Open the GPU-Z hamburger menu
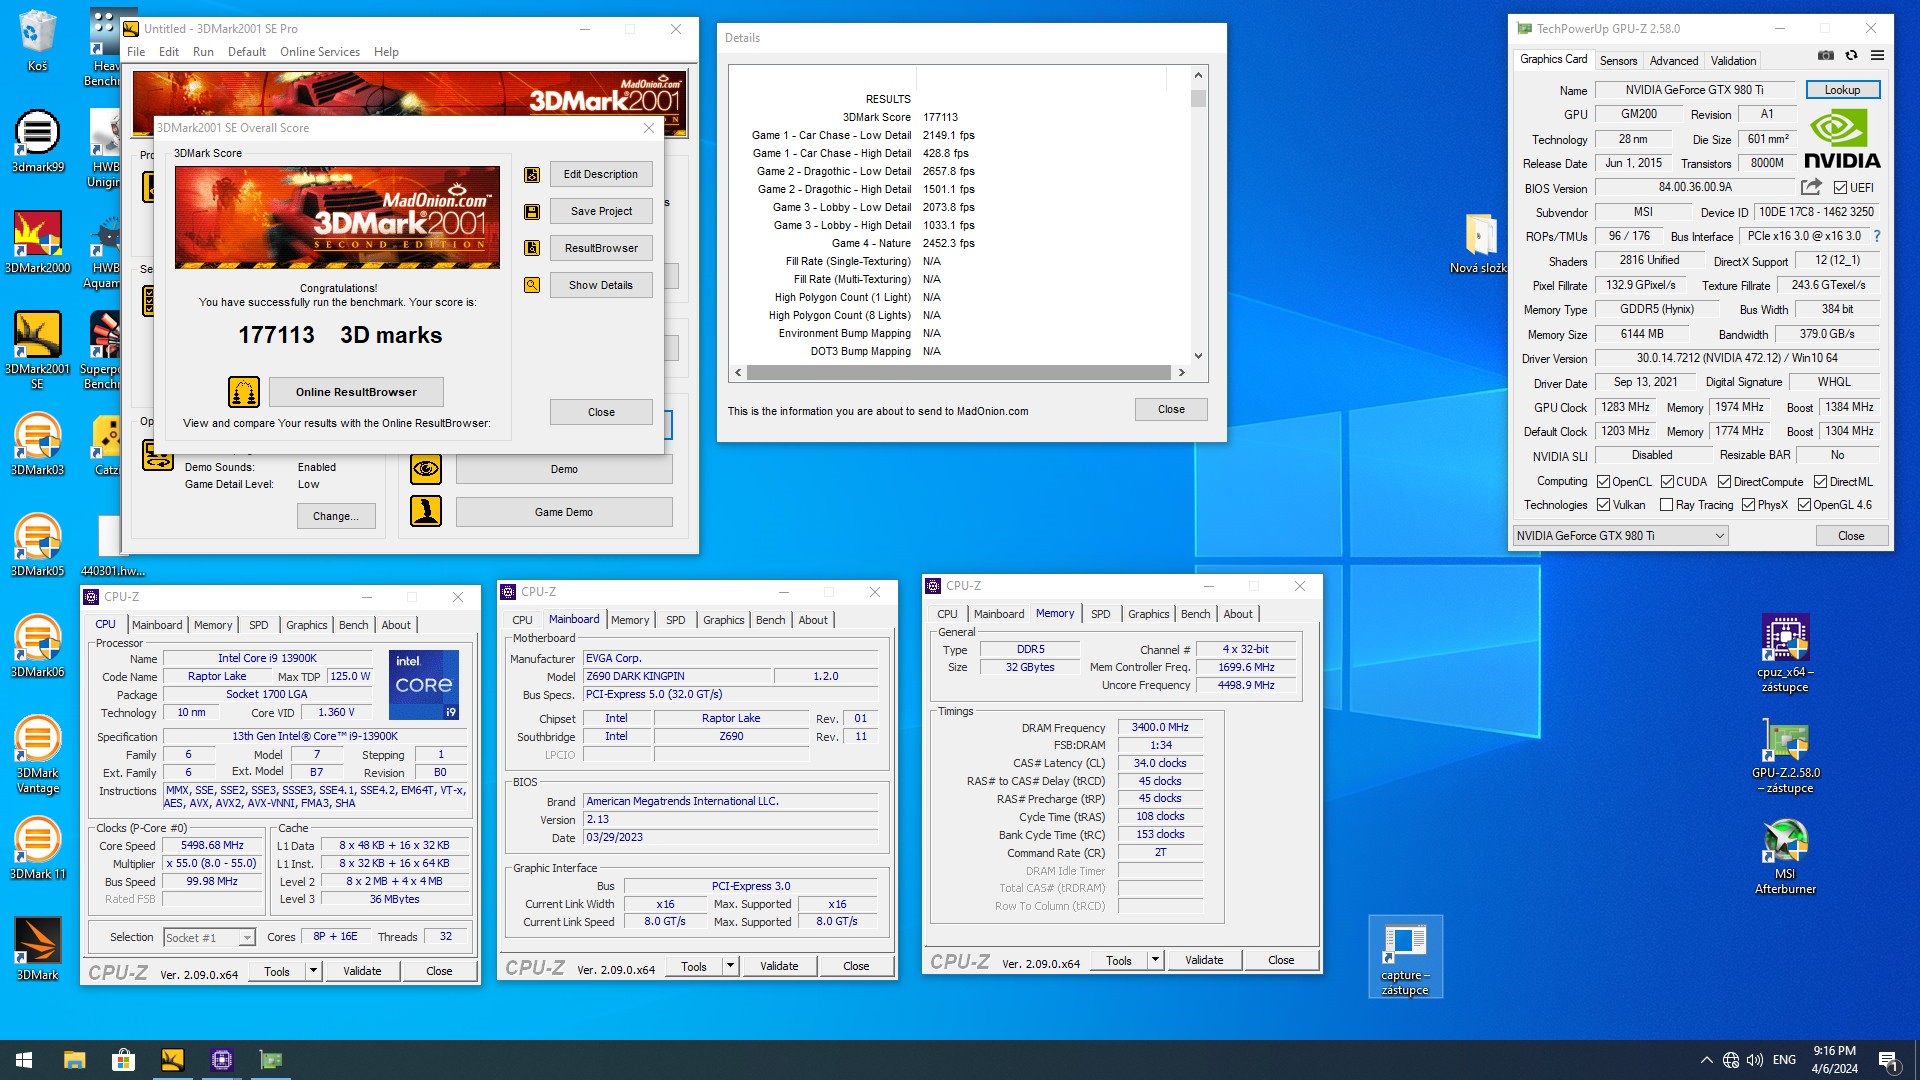Image resolution: width=1920 pixels, height=1080 pixels. tap(1877, 56)
